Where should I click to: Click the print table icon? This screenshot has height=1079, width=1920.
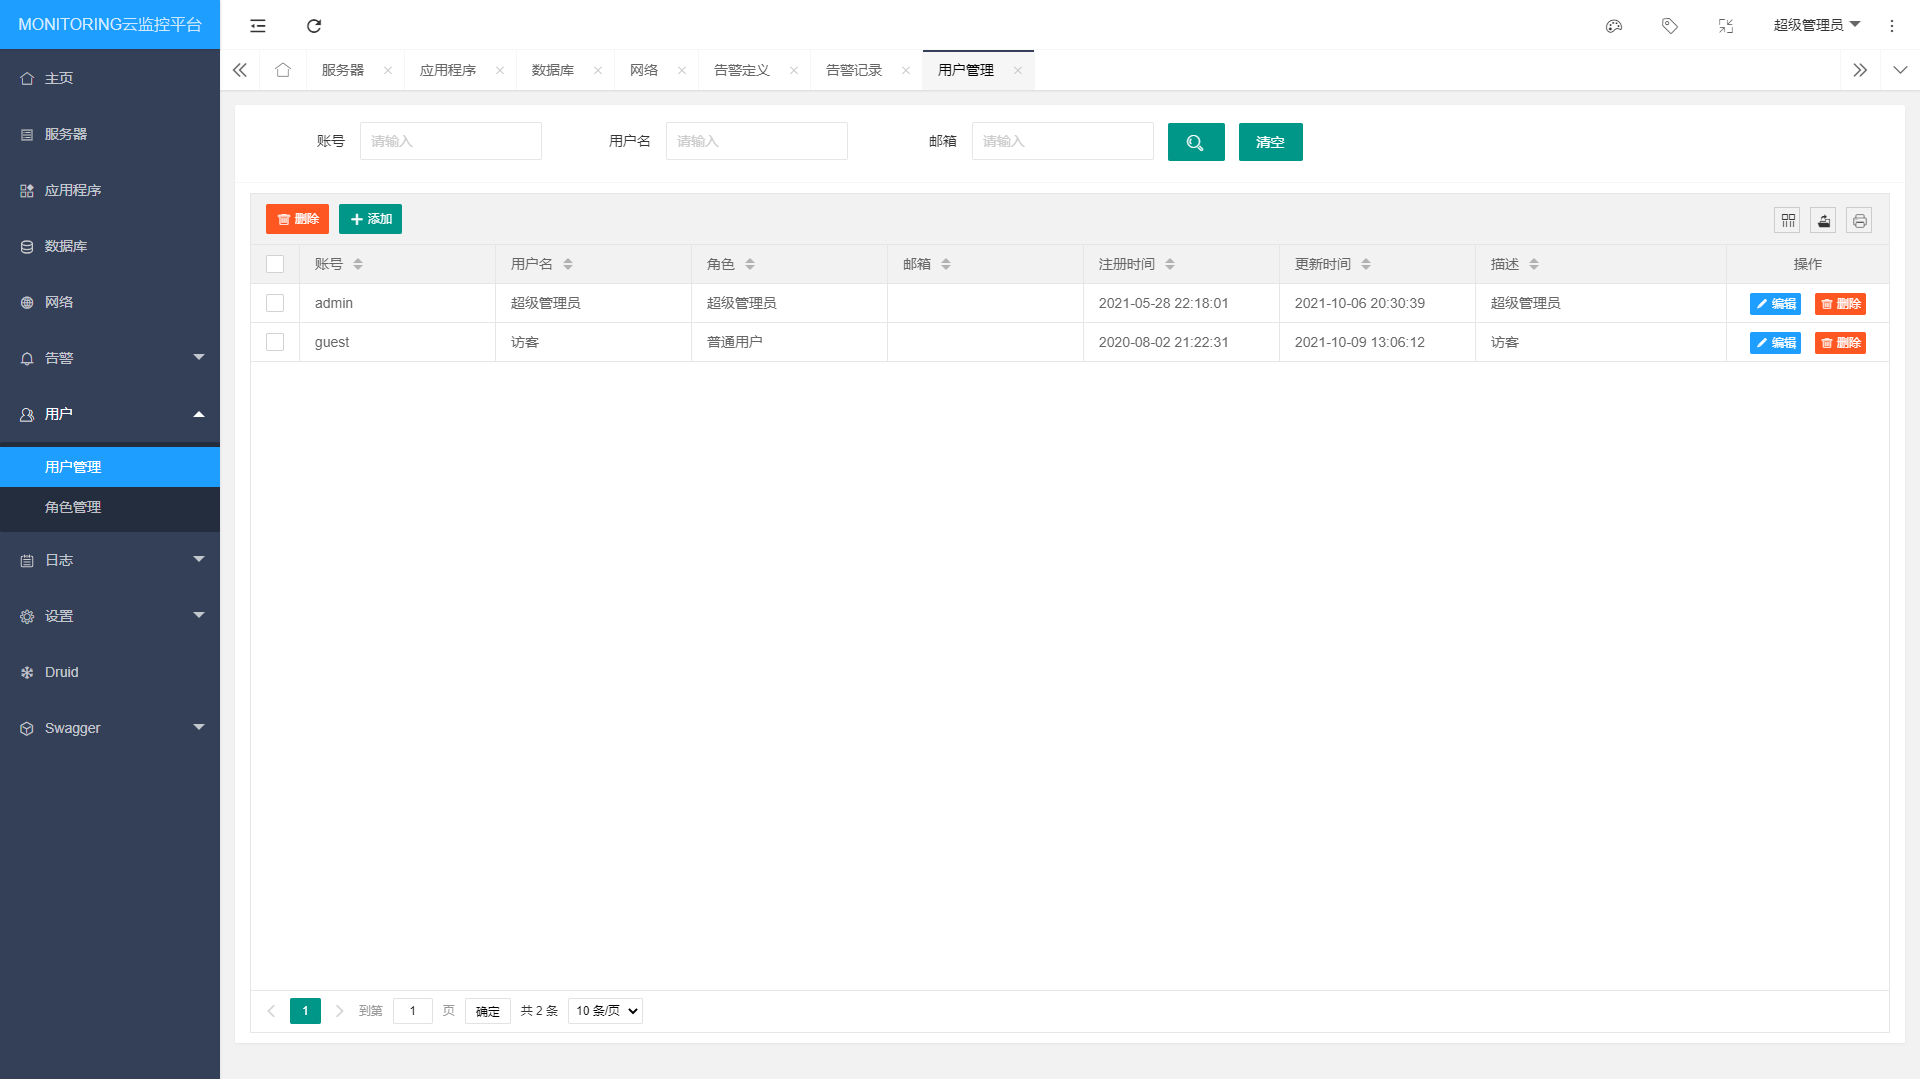pos(1859,220)
